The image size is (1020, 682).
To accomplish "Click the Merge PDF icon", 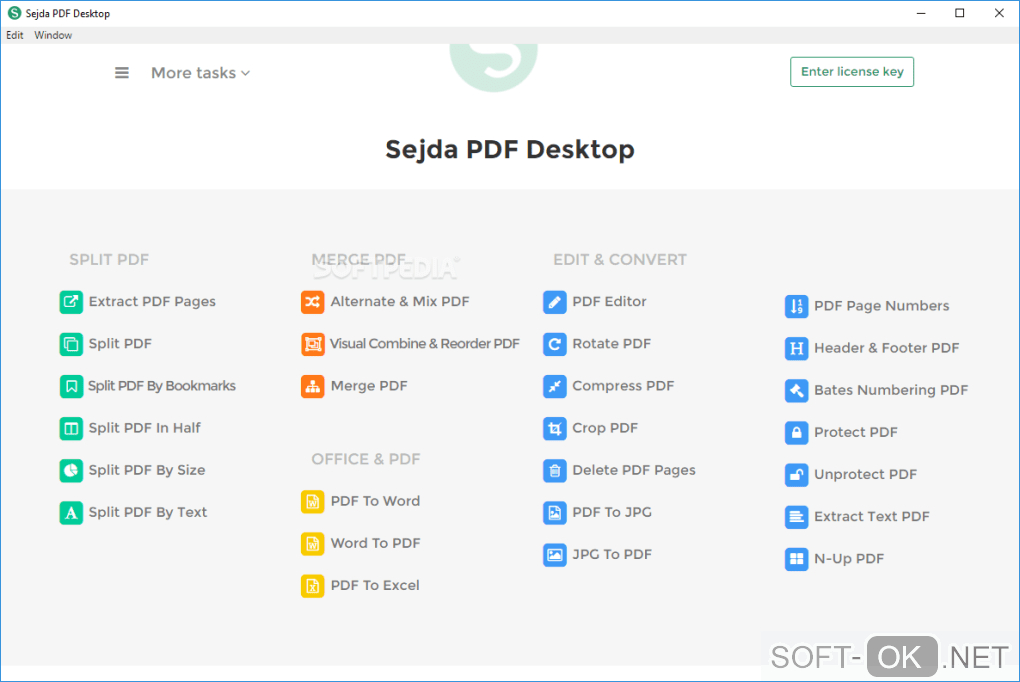I will tap(313, 386).
